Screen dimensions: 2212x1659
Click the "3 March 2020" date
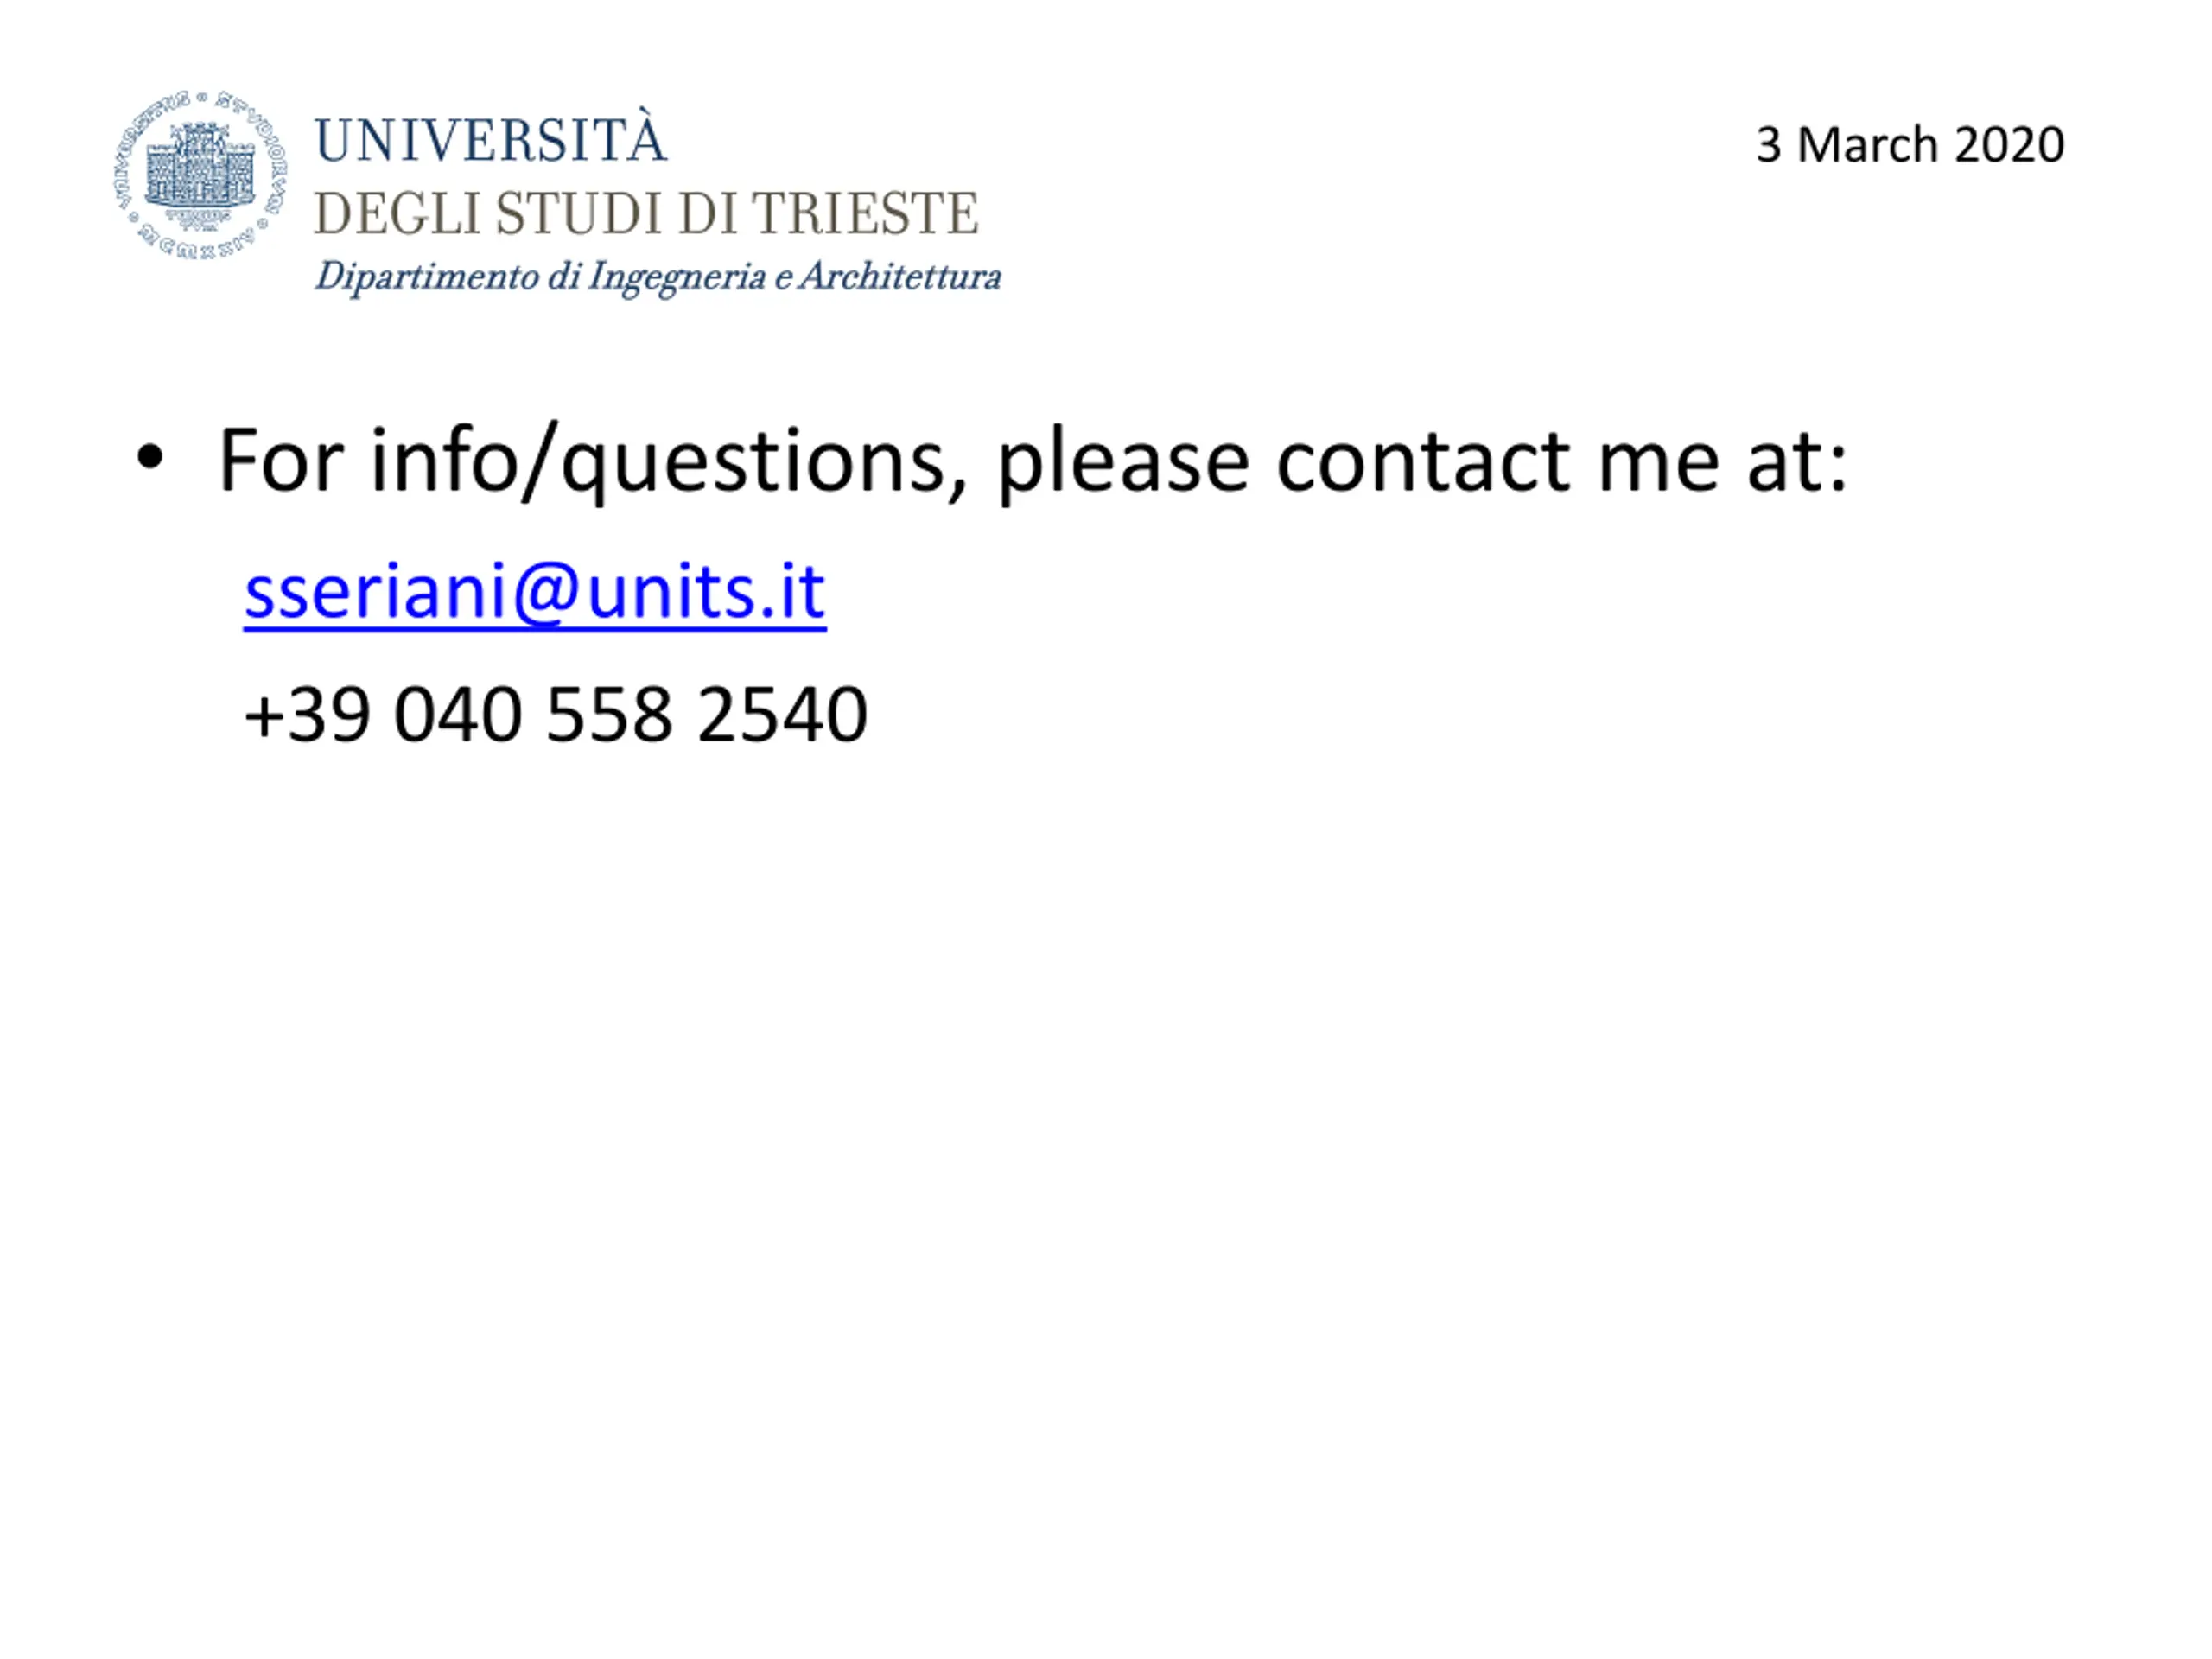tap(1910, 145)
